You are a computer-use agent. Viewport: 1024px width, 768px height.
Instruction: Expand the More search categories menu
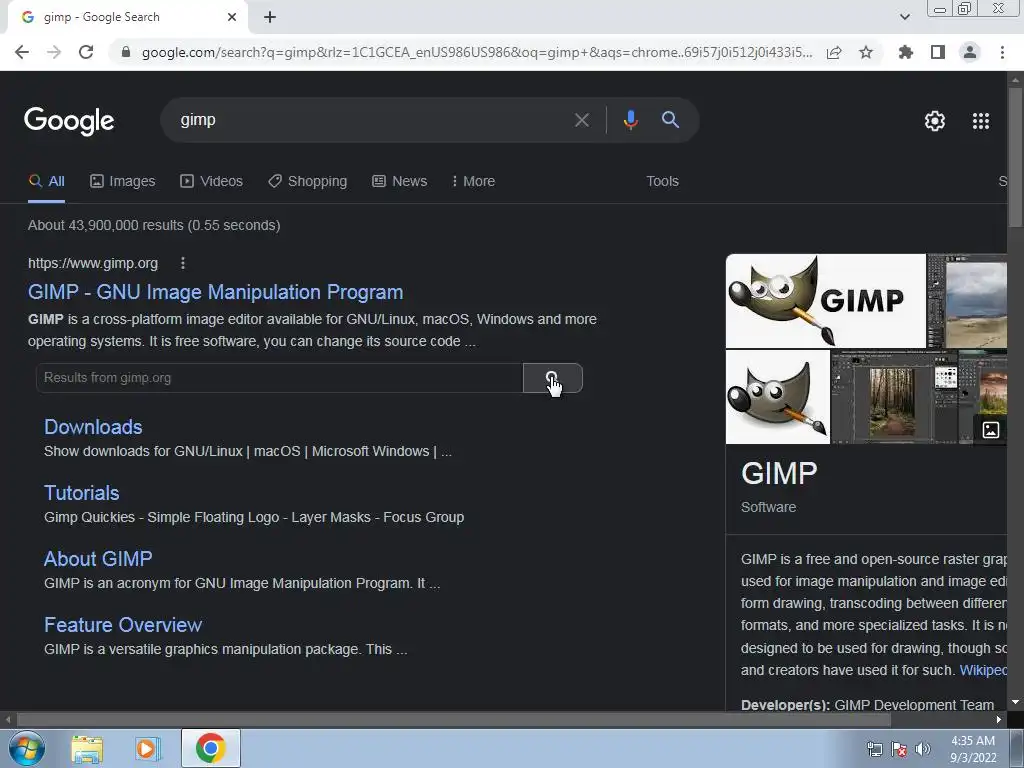point(473,181)
